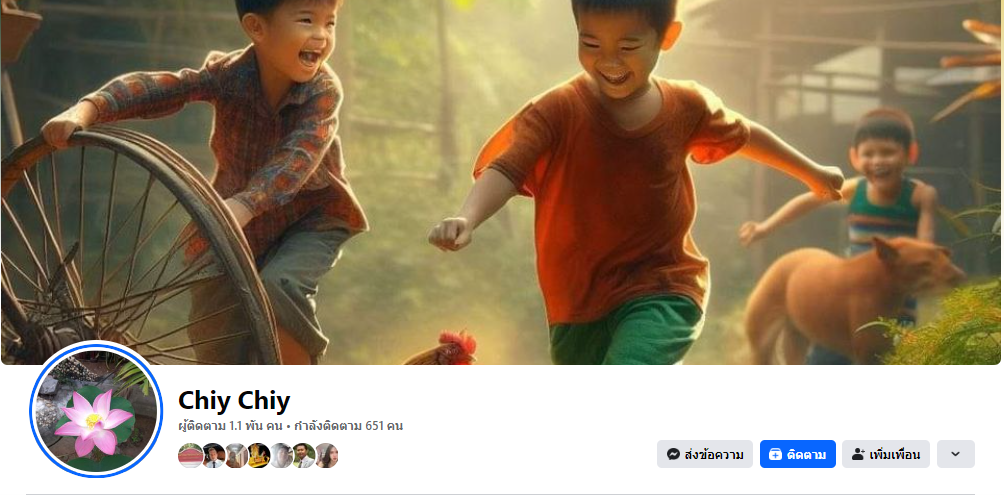Open the pink lotus profile picture
1004x495 pixels.
(96, 410)
